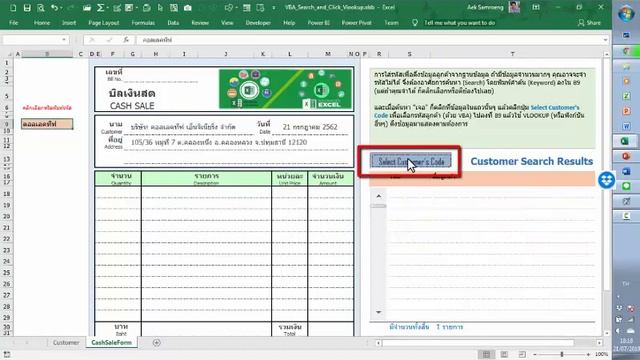This screenshot has height=360, width=640.
Task: Click the camera icon in quick access toolbar
Action: pos(187,7)
